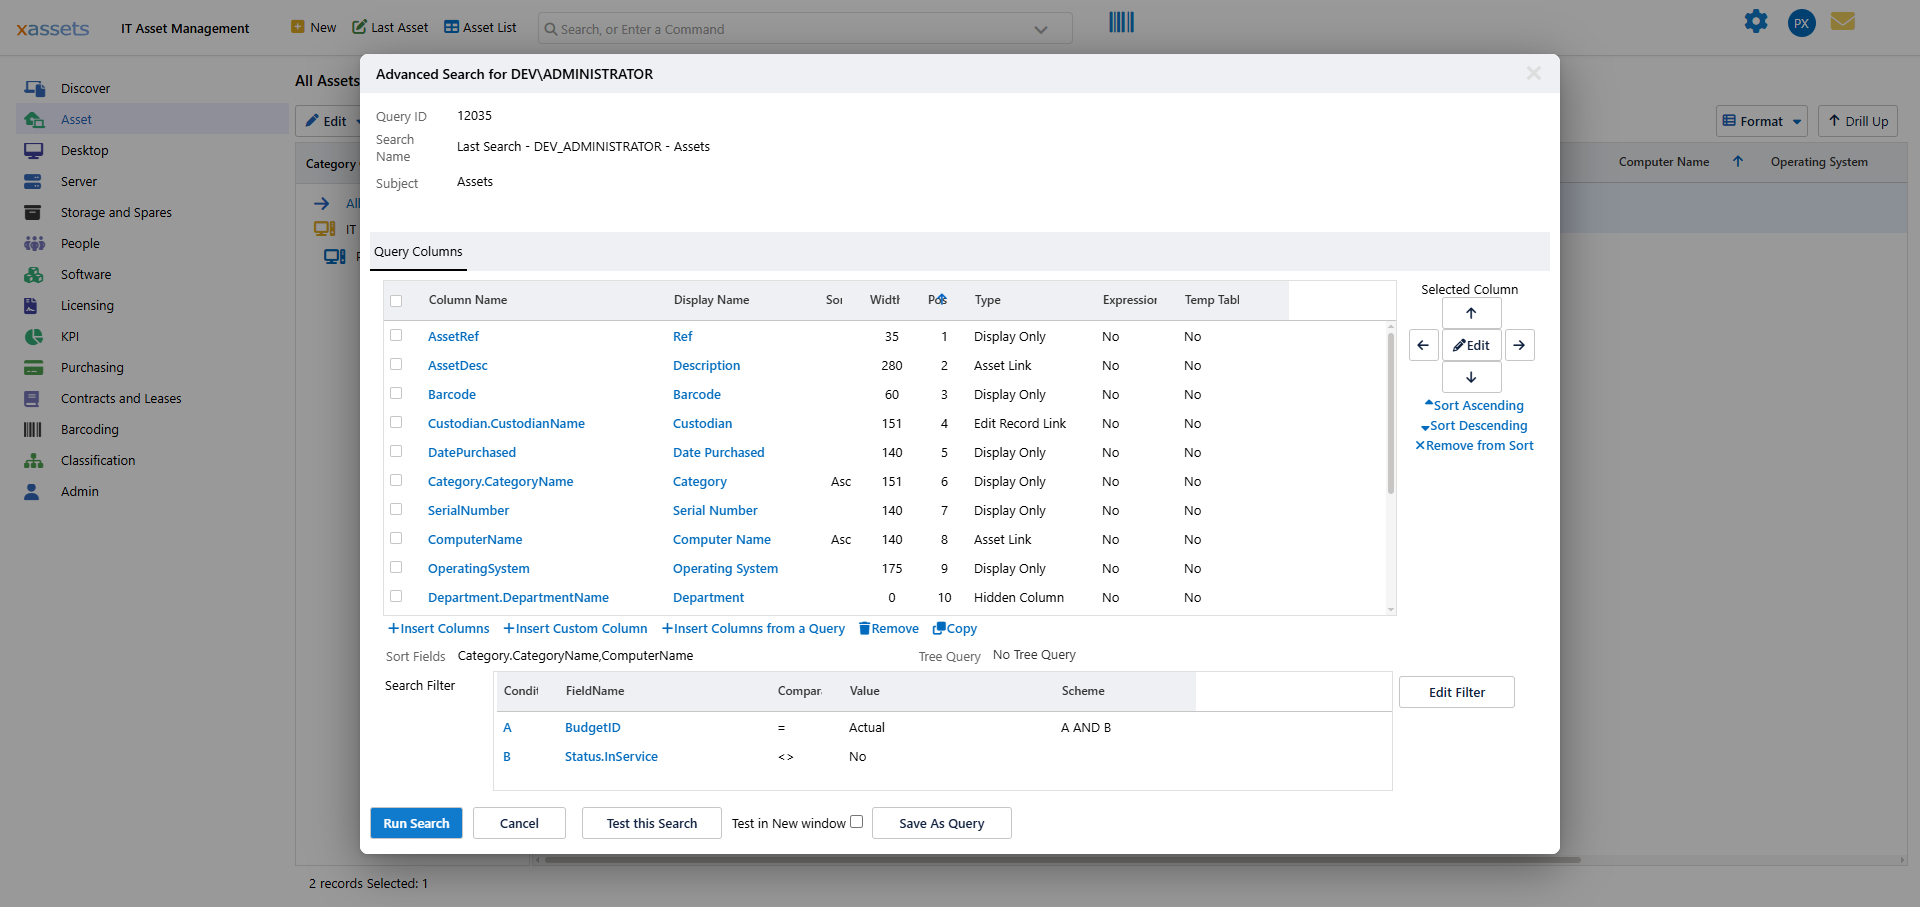Open the BudgetID filter field link
The height and width of the screenshot is (907, 1920).
pos(592,727)
